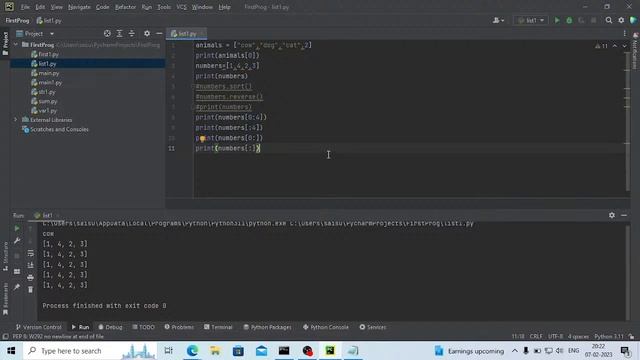Viewport: 640px width, 360px height.
Task: Toggle soft-wrap in Run console
Action: tap(31, 253)
